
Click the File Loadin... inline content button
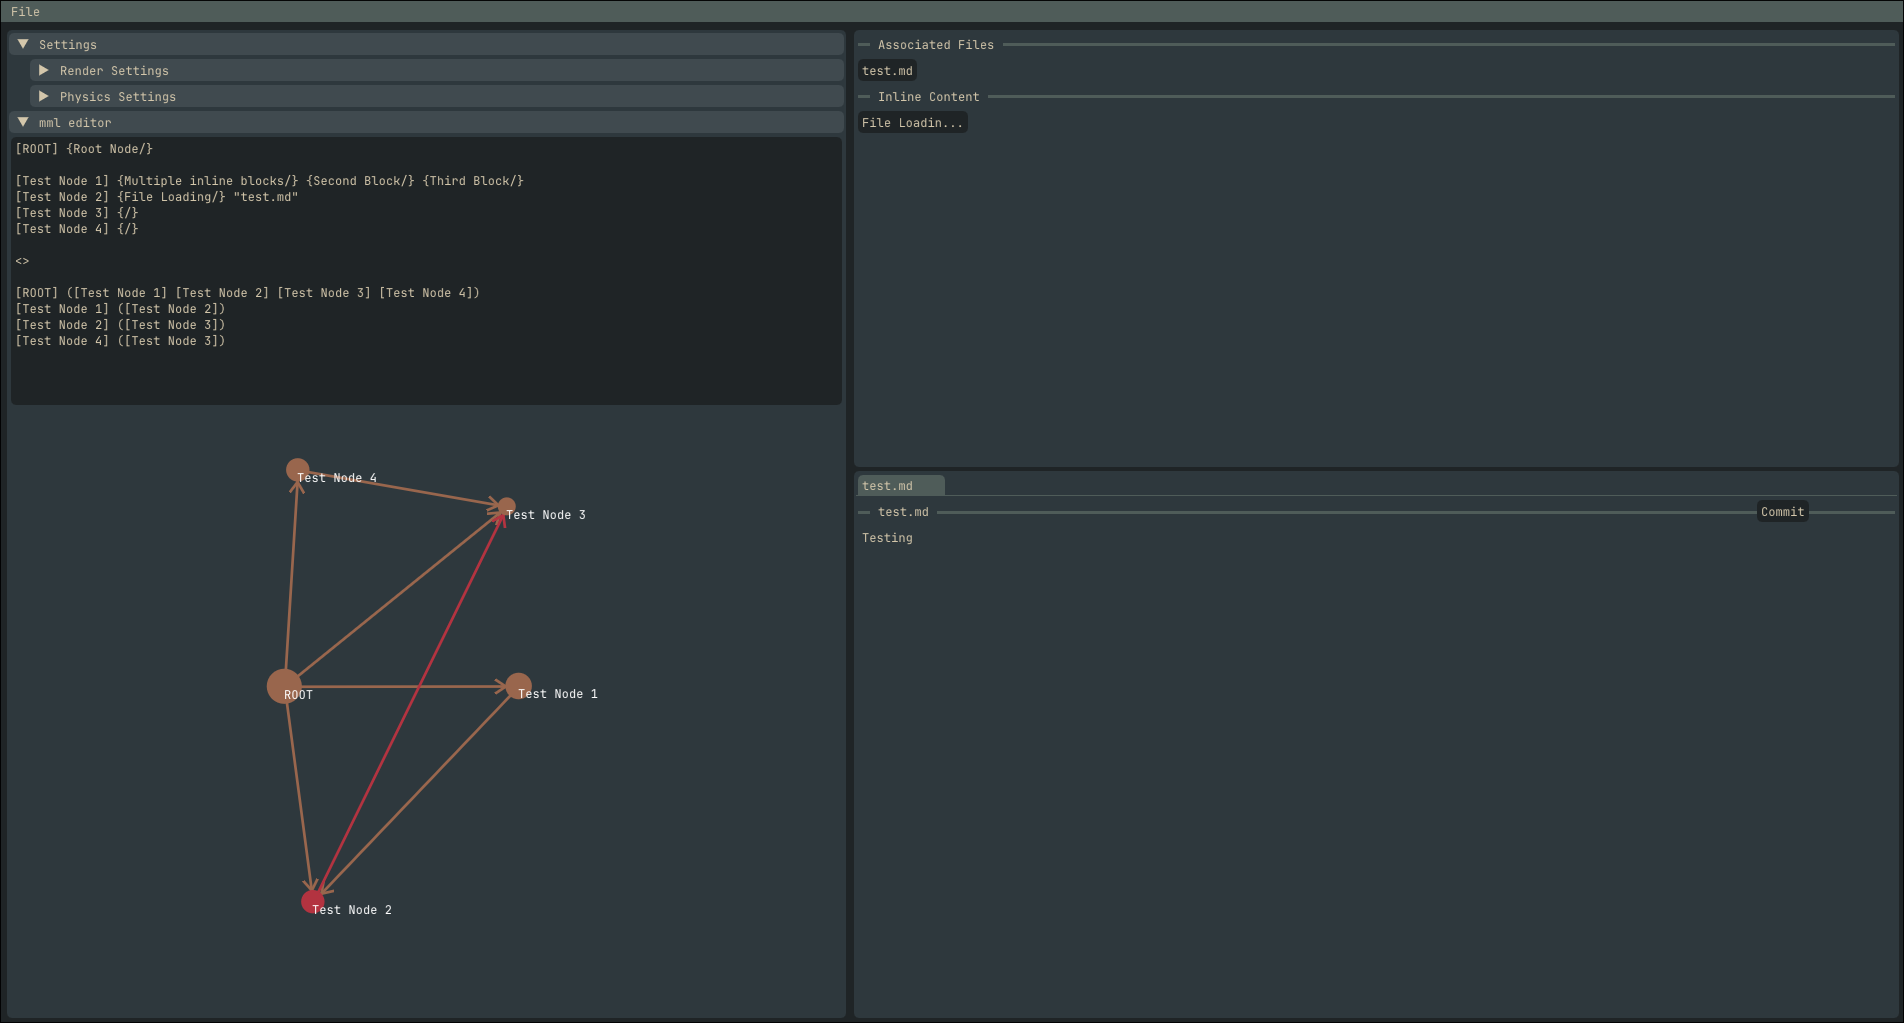pyautogui.click(x=912, y=123)
